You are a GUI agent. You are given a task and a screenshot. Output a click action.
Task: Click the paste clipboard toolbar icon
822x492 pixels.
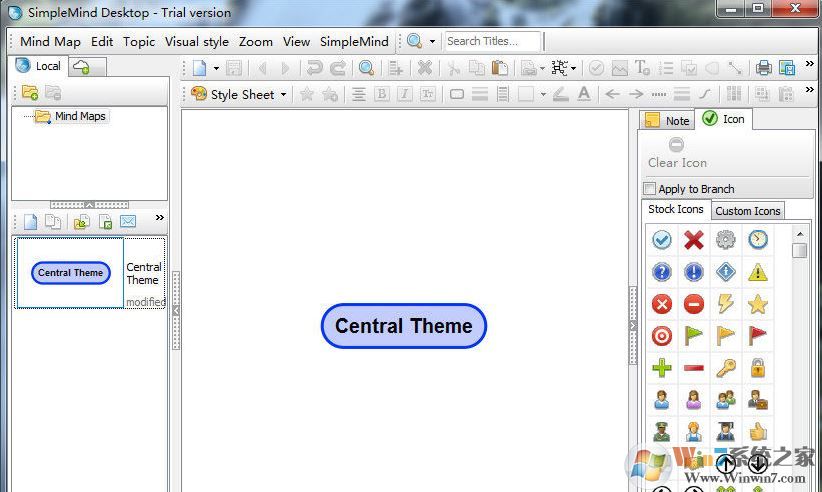tap(499, 68)
